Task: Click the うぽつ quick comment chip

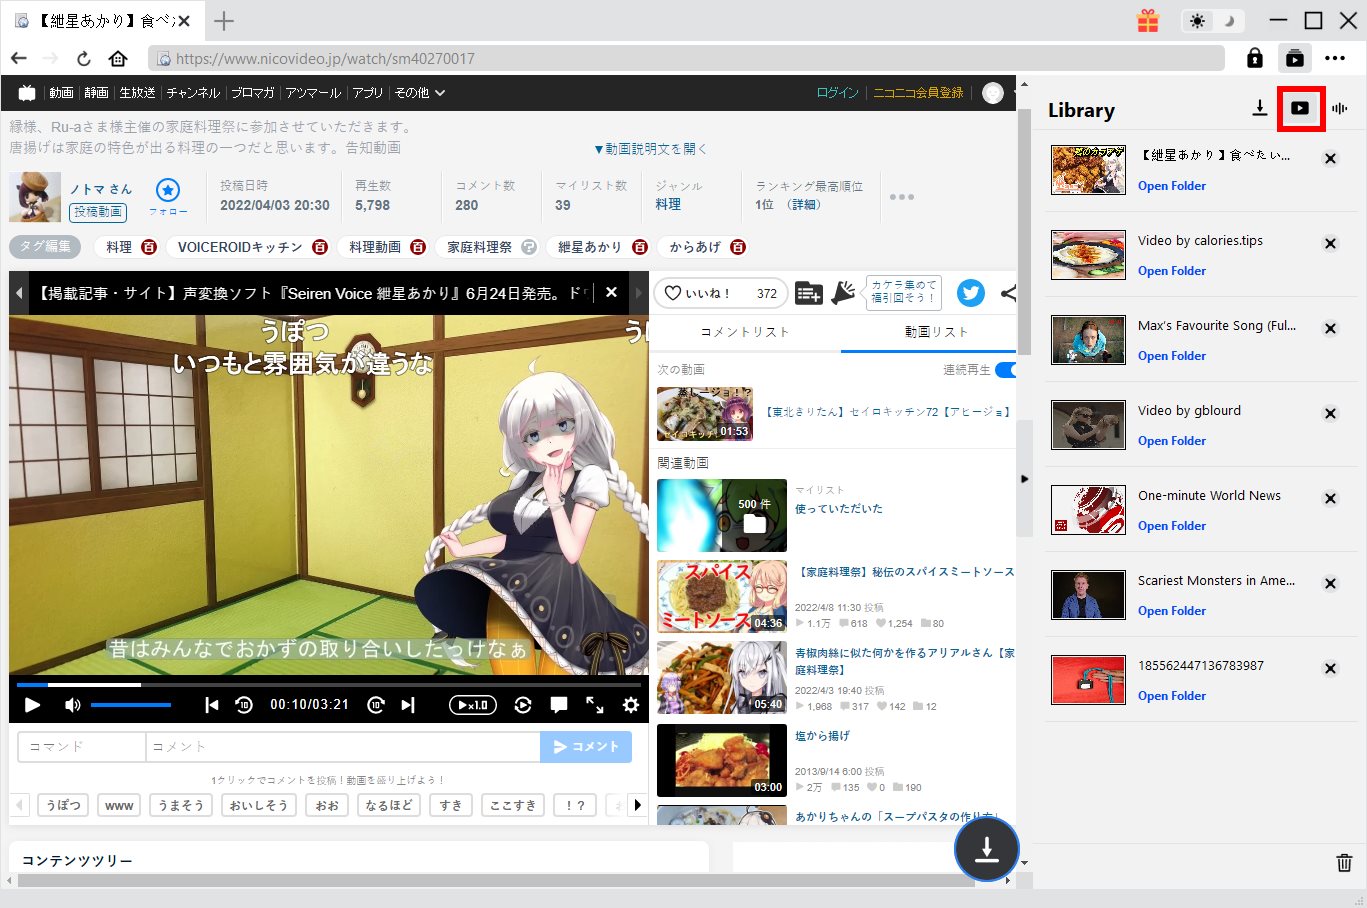Action: click(x=62, y=804)
